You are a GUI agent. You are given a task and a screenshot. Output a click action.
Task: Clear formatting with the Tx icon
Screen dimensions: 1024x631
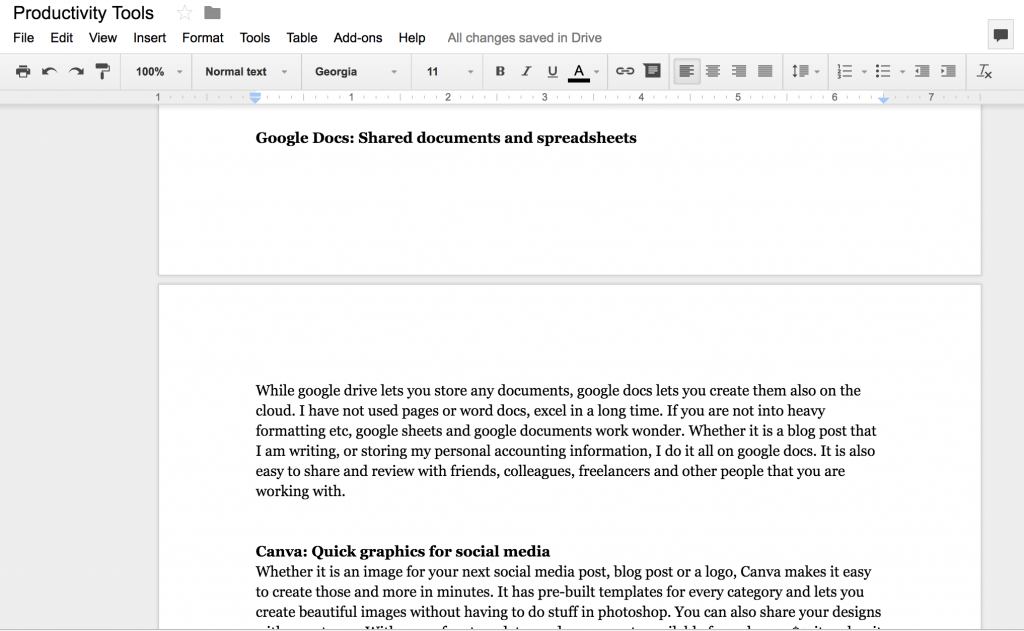click(983, 71)
